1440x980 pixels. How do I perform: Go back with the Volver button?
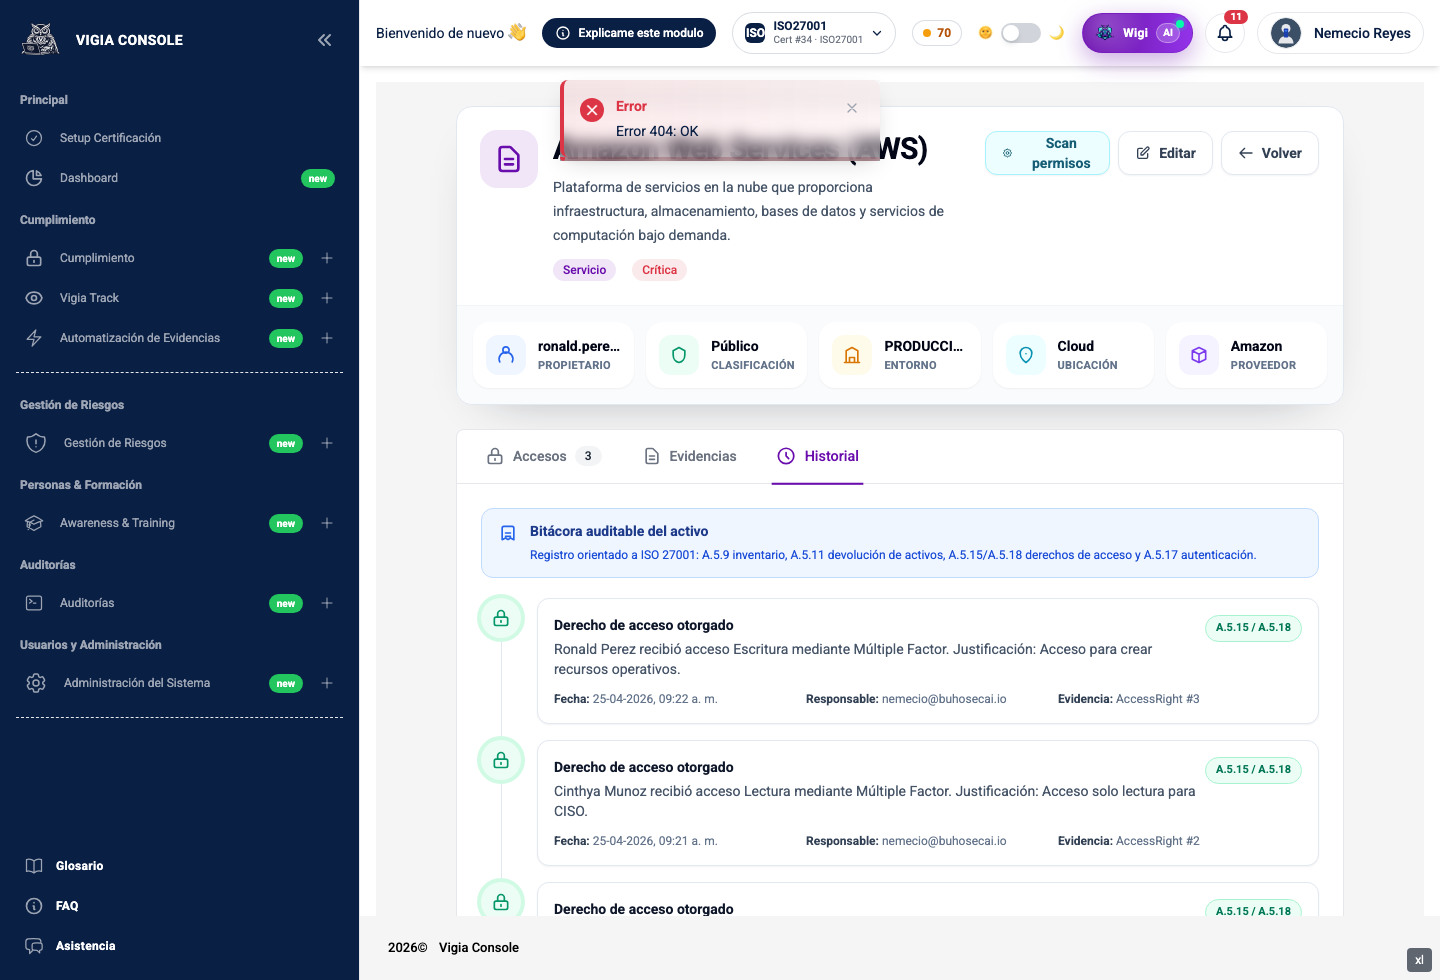[1270, 153]
